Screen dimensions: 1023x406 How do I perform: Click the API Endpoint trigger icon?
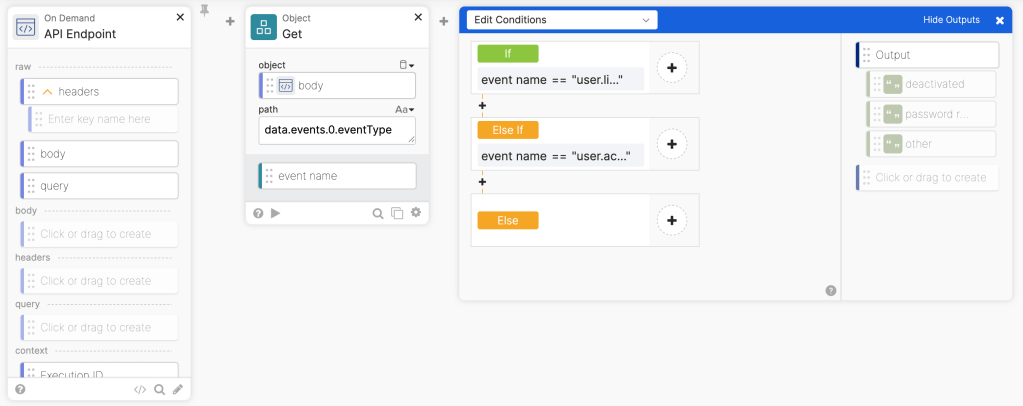(26, 27)
